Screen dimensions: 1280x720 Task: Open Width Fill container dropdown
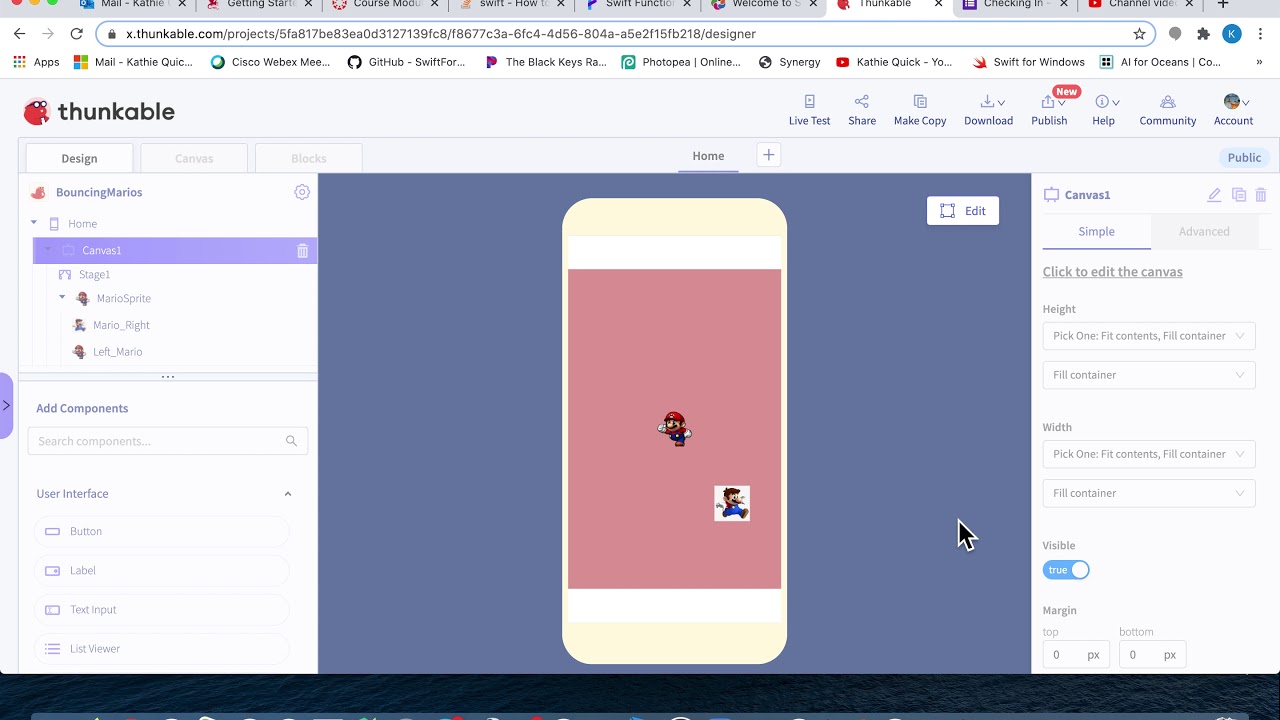1149,493
